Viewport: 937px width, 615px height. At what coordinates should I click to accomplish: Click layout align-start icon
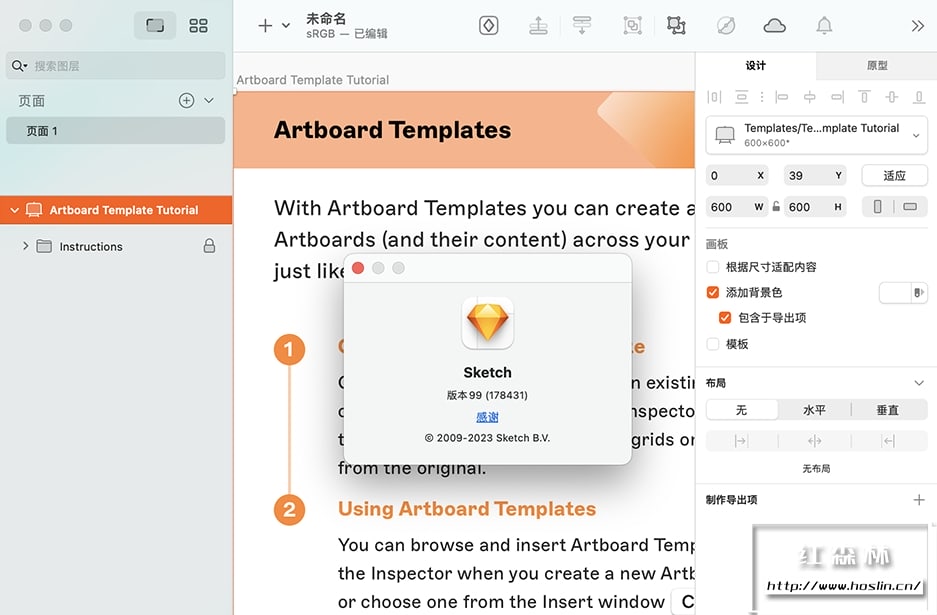[741, 441]
